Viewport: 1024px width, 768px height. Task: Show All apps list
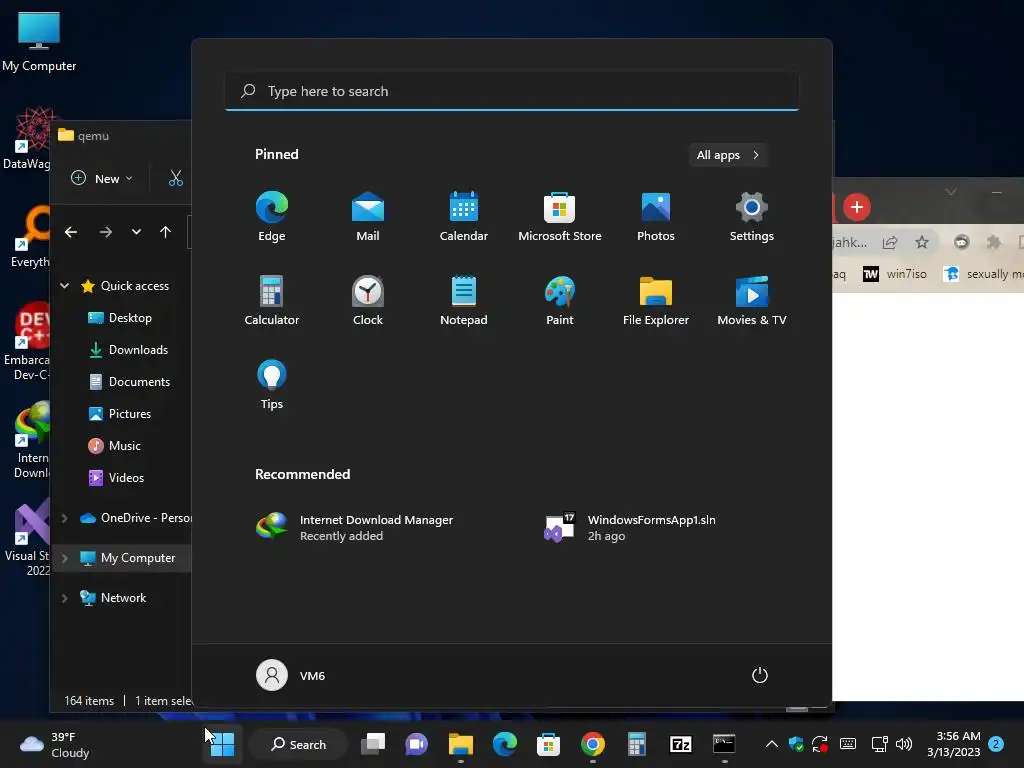(728, 155)
